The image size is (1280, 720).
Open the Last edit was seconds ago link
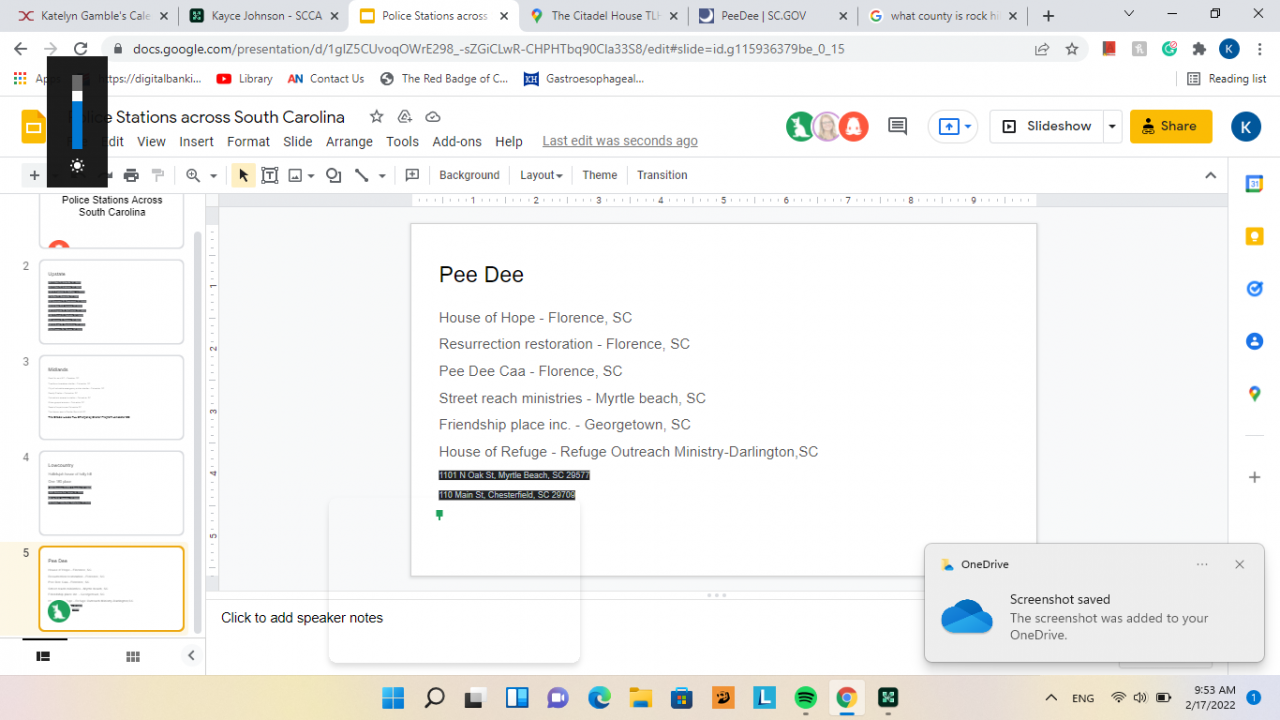pyautogui.click(x=620, y=142)
